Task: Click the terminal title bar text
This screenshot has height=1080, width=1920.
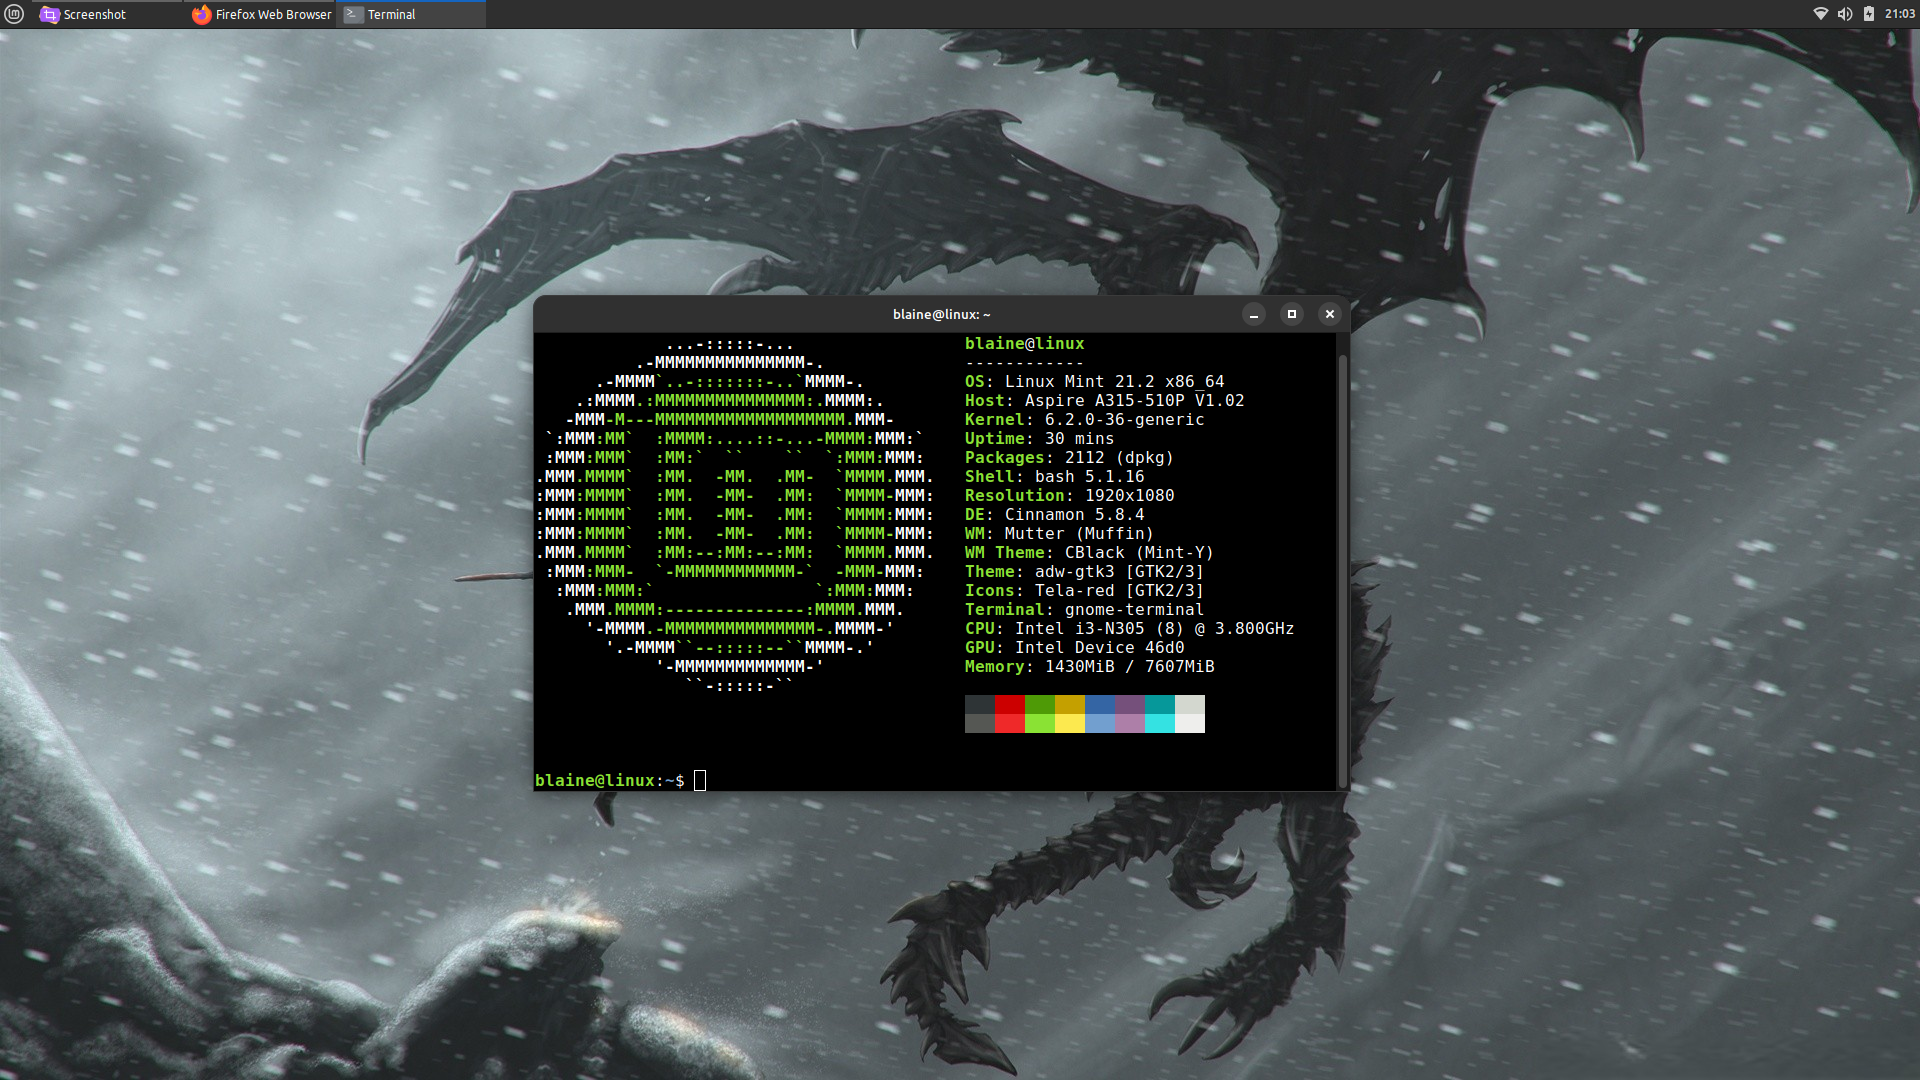Action: point(941,314)
